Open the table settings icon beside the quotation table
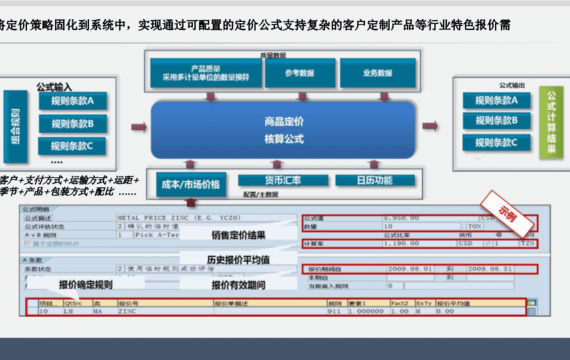The height and width of the screenshot is (360, 570). coord(531,303)
